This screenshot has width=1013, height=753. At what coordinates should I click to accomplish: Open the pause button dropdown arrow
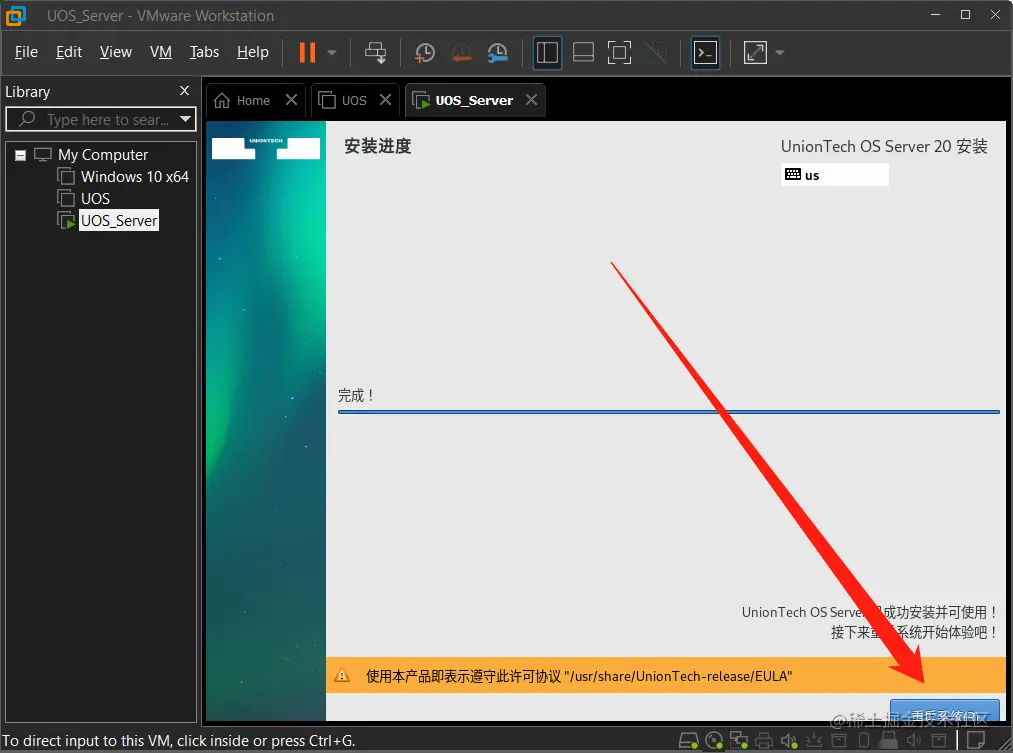[330, 53]
